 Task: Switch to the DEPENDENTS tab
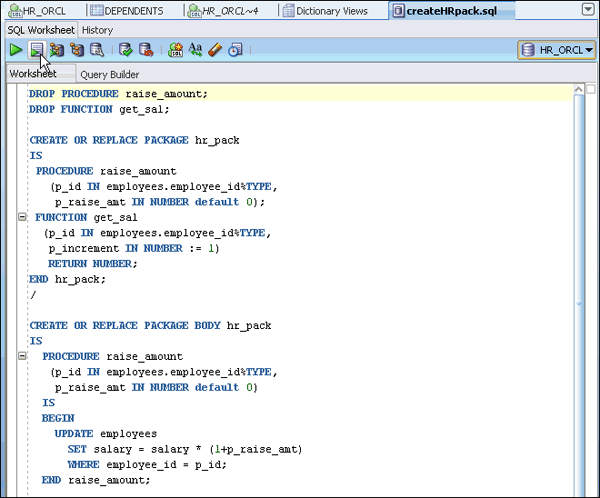click(134, 11)
